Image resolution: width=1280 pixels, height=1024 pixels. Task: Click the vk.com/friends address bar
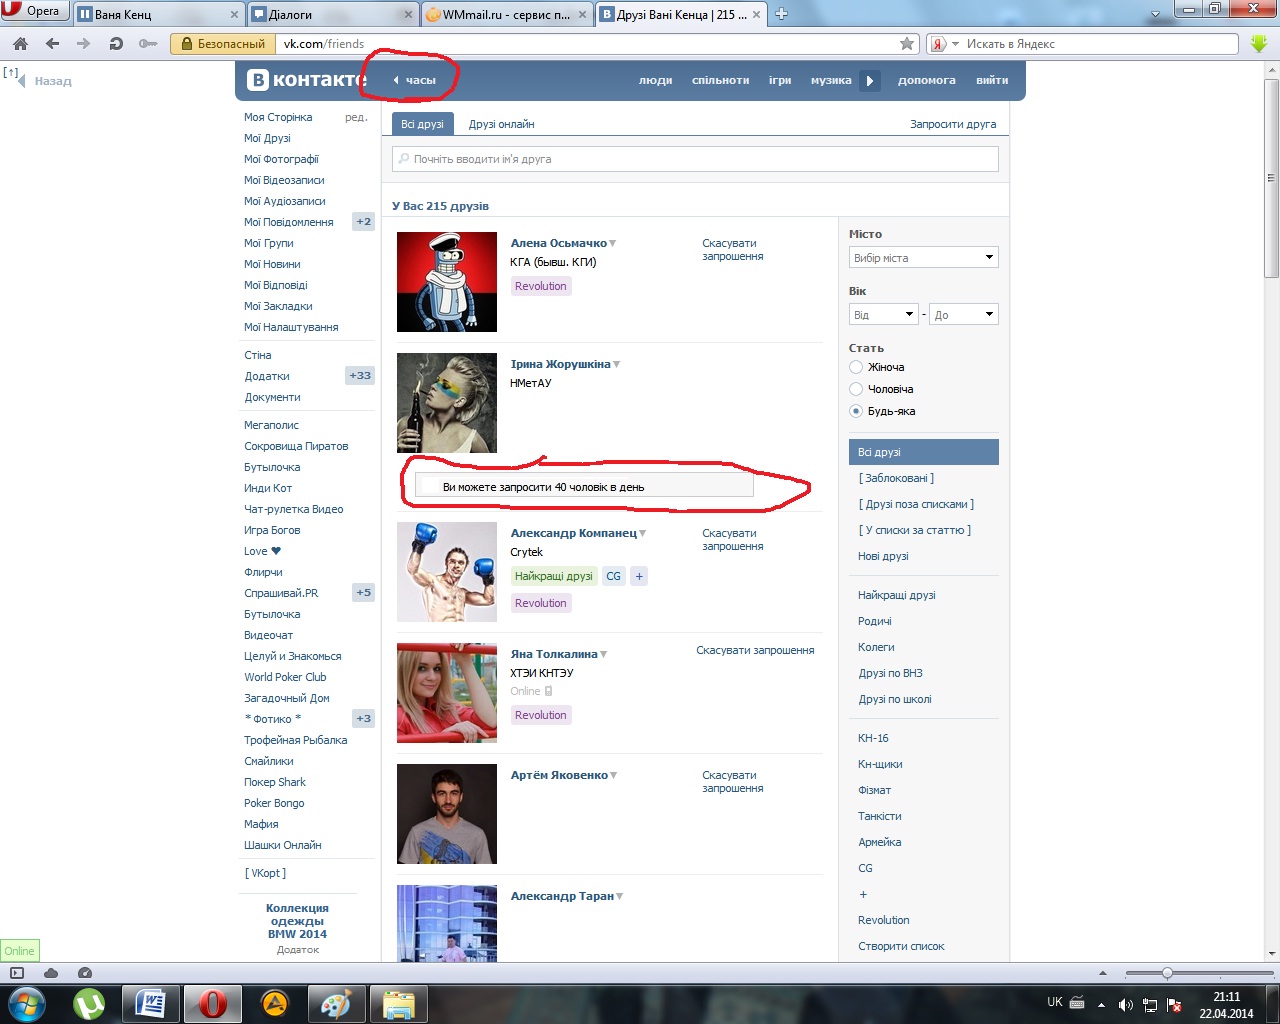point(586,44)
